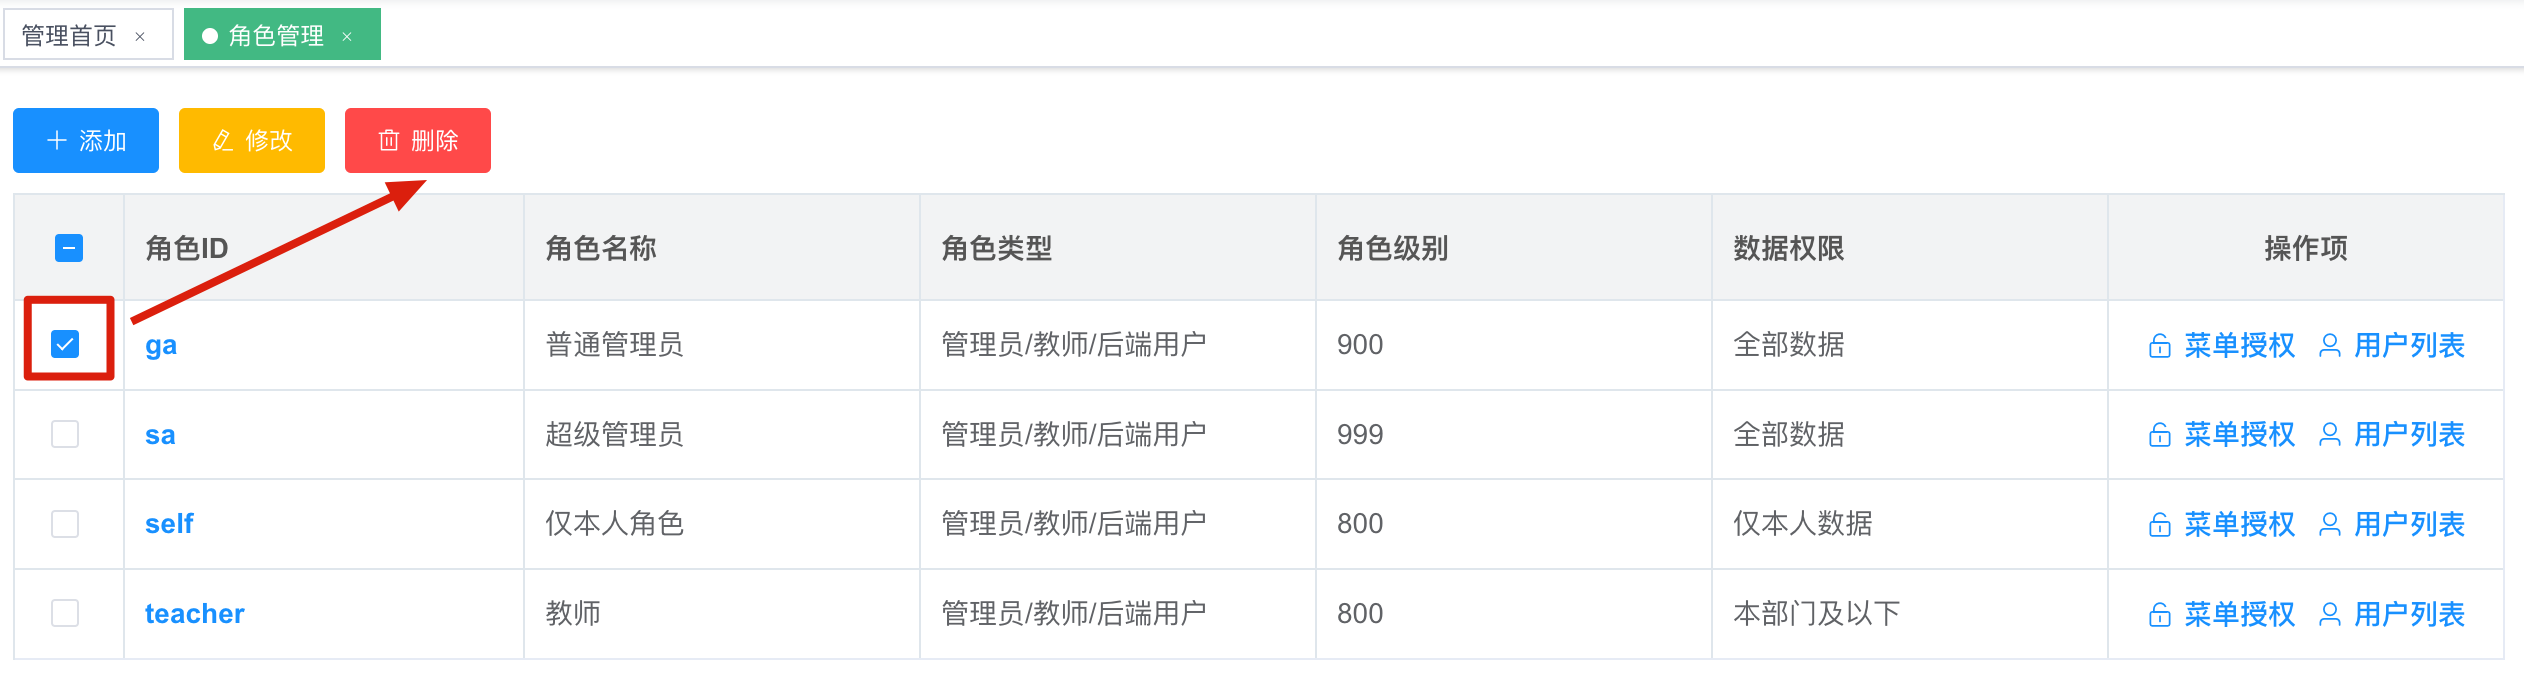Close the 角色管理 tab with its x
Image resolution: width=2524 pixels, height=678 pixels.
pyautogui.click(x=347, y=37)
